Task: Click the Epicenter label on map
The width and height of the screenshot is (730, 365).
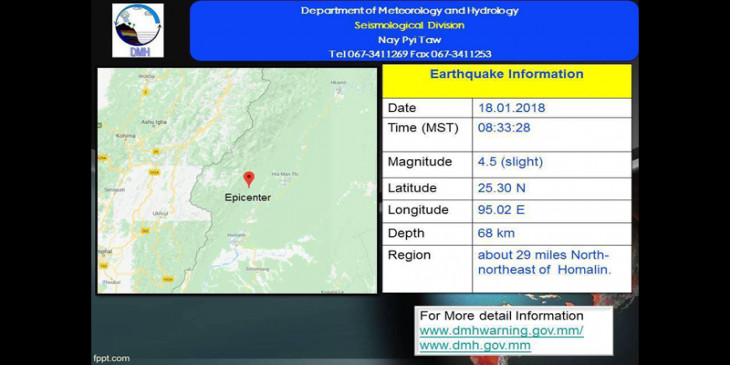Action: pos(248,197)
